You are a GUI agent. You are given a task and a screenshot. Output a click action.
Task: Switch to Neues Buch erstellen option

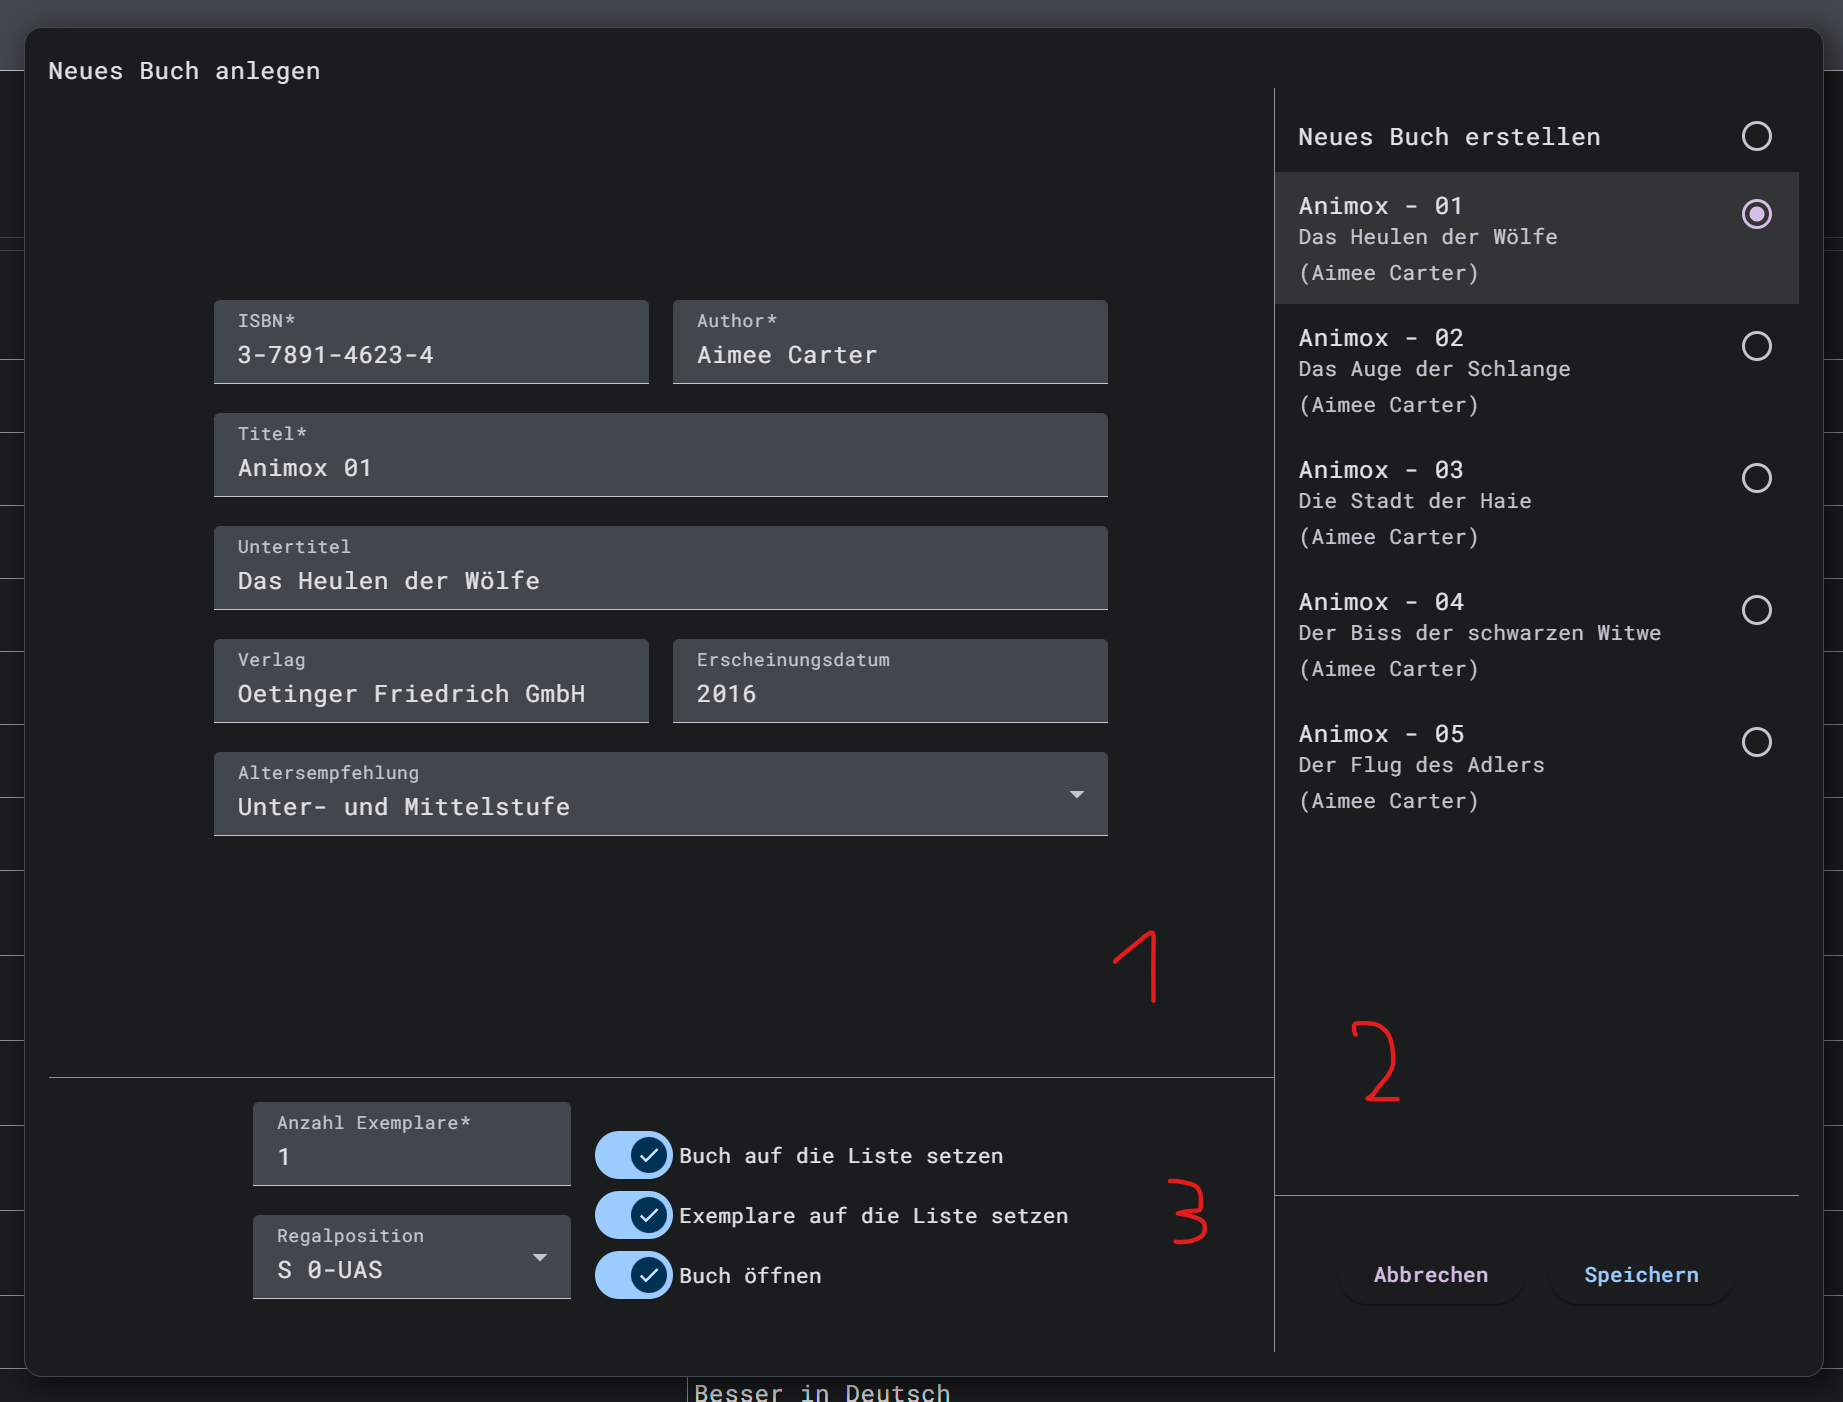pos(1757,136)
